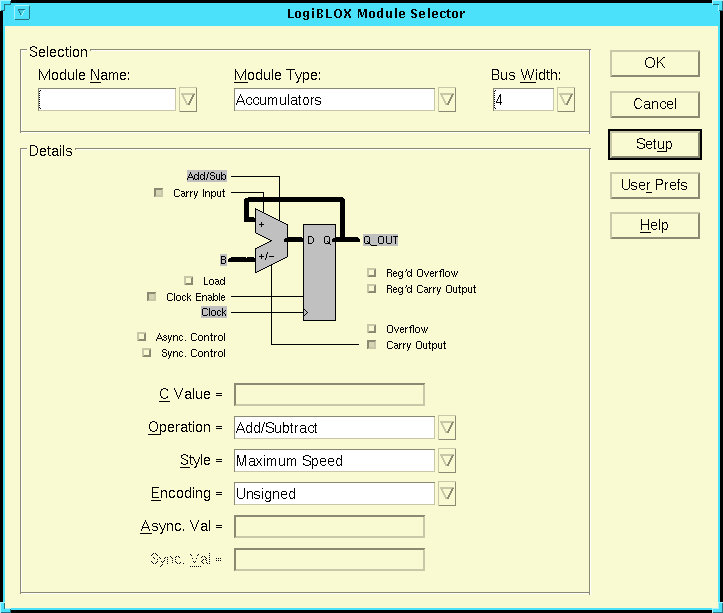
Task: Select the Add/Sub pin label
Action: (207, 176)
